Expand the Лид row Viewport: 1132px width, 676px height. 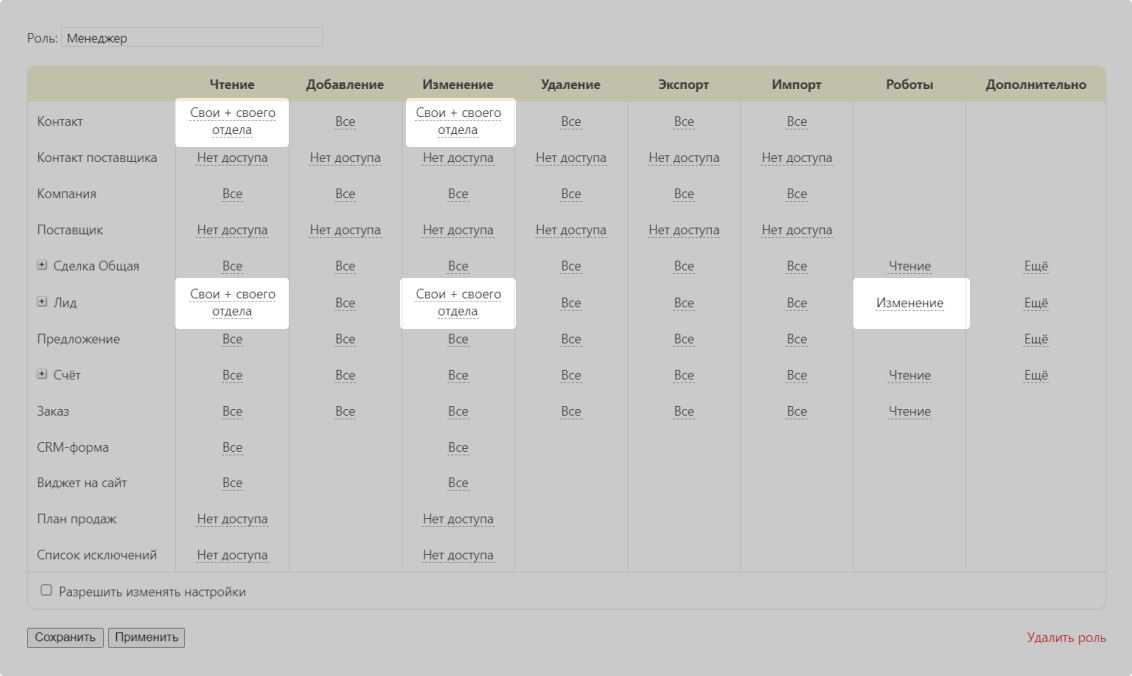tap(42, 302)
